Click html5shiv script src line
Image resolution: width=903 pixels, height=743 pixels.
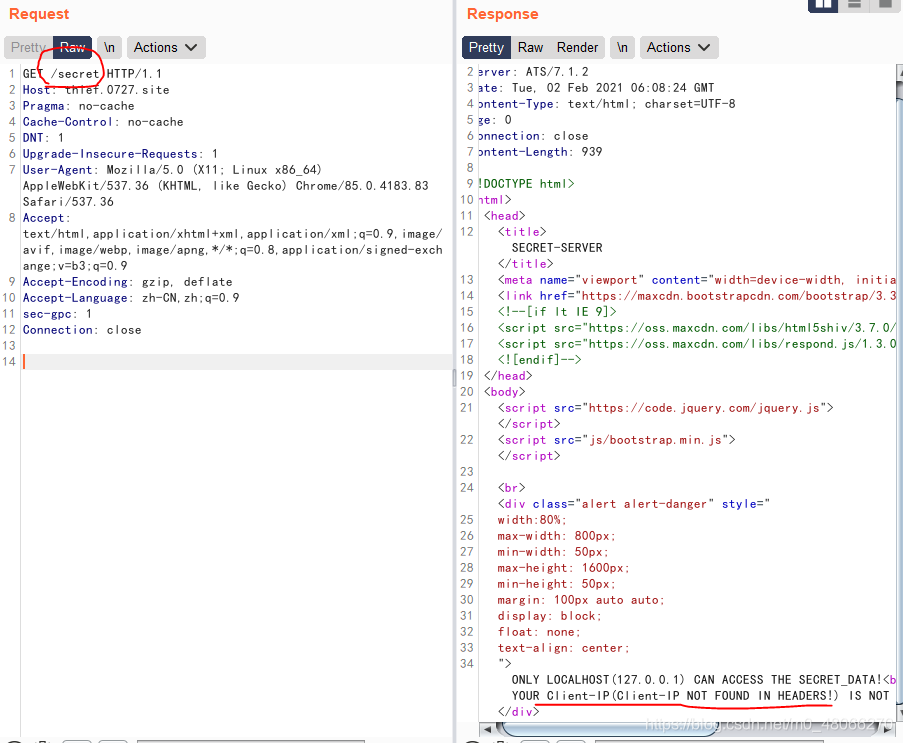click(x=697, y=328)
